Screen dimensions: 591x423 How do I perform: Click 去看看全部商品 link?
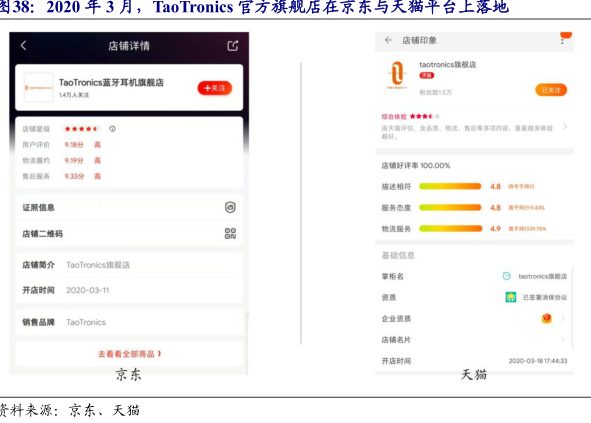(129, 354)
